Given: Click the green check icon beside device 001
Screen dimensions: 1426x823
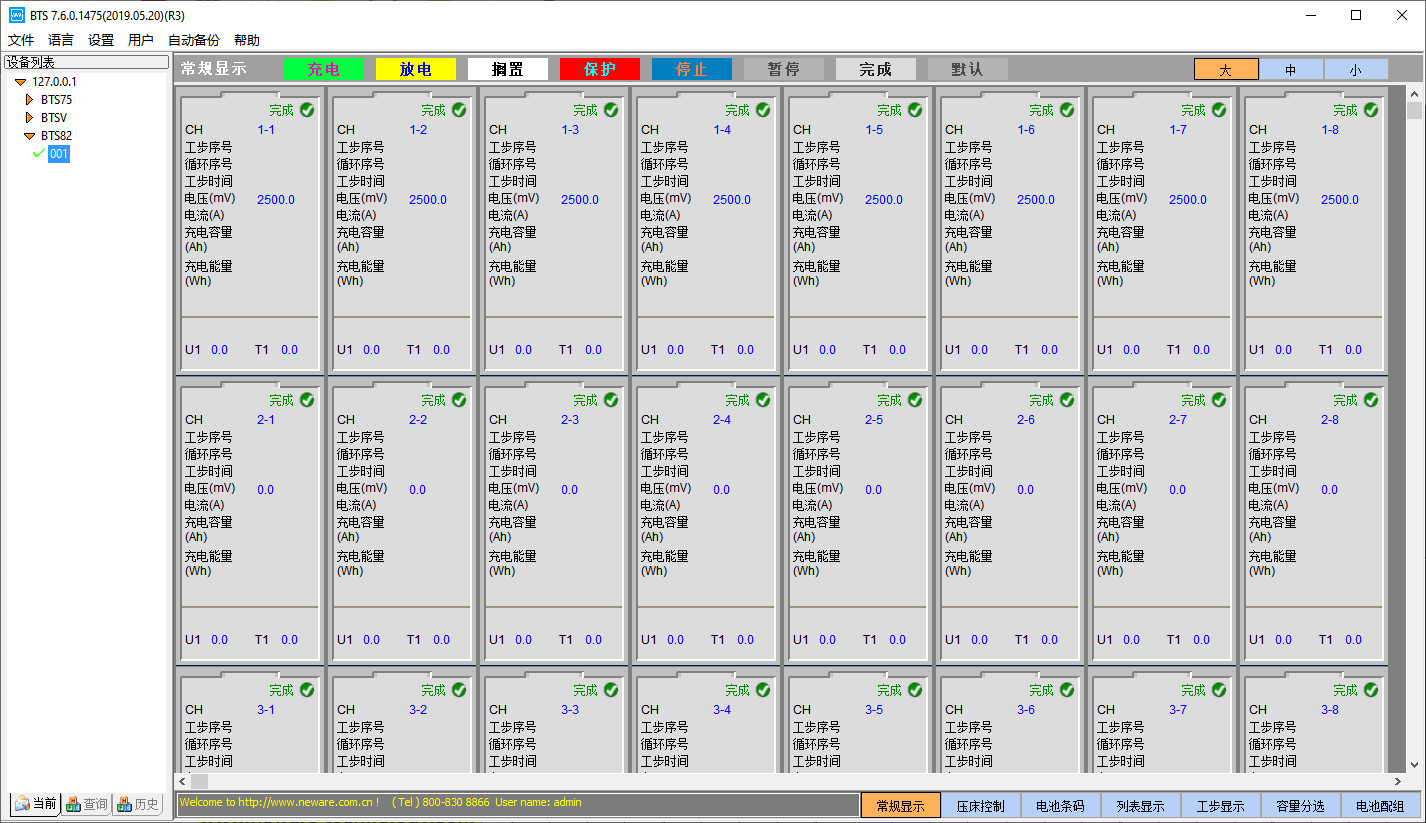Looking at the screenshot, I should (39, 154).
